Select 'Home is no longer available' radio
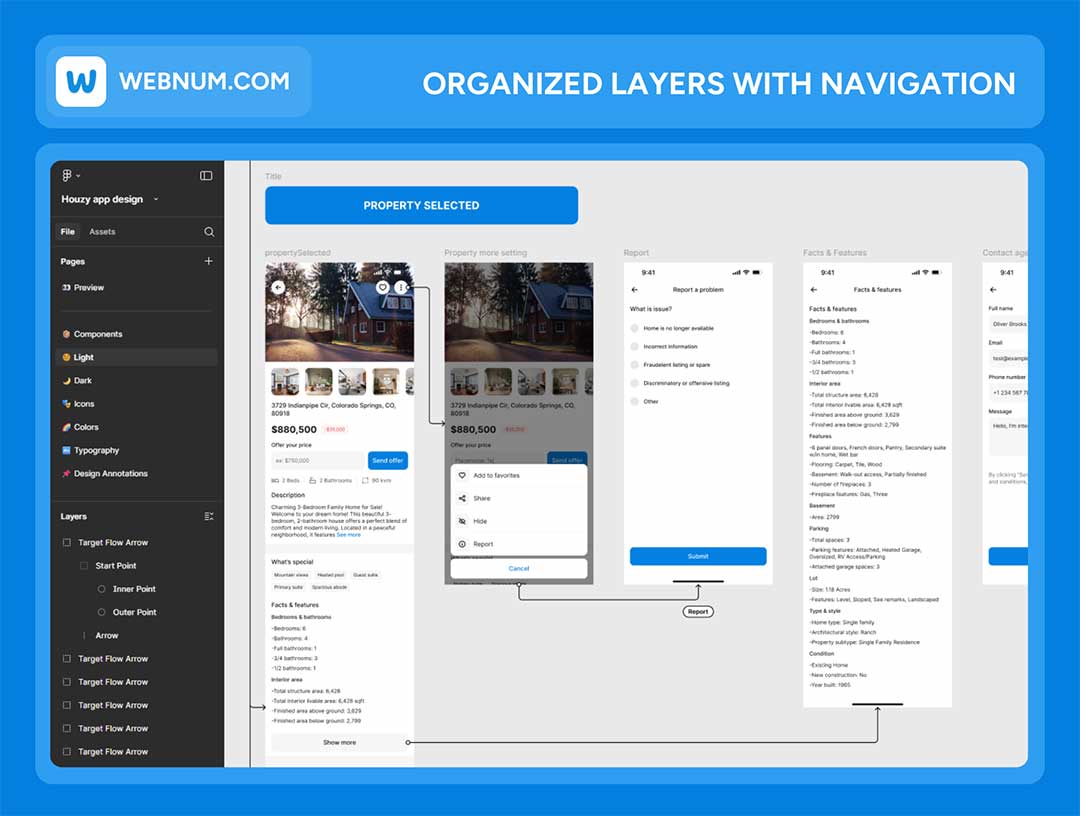1080x816 pixels. pos(634,328)
